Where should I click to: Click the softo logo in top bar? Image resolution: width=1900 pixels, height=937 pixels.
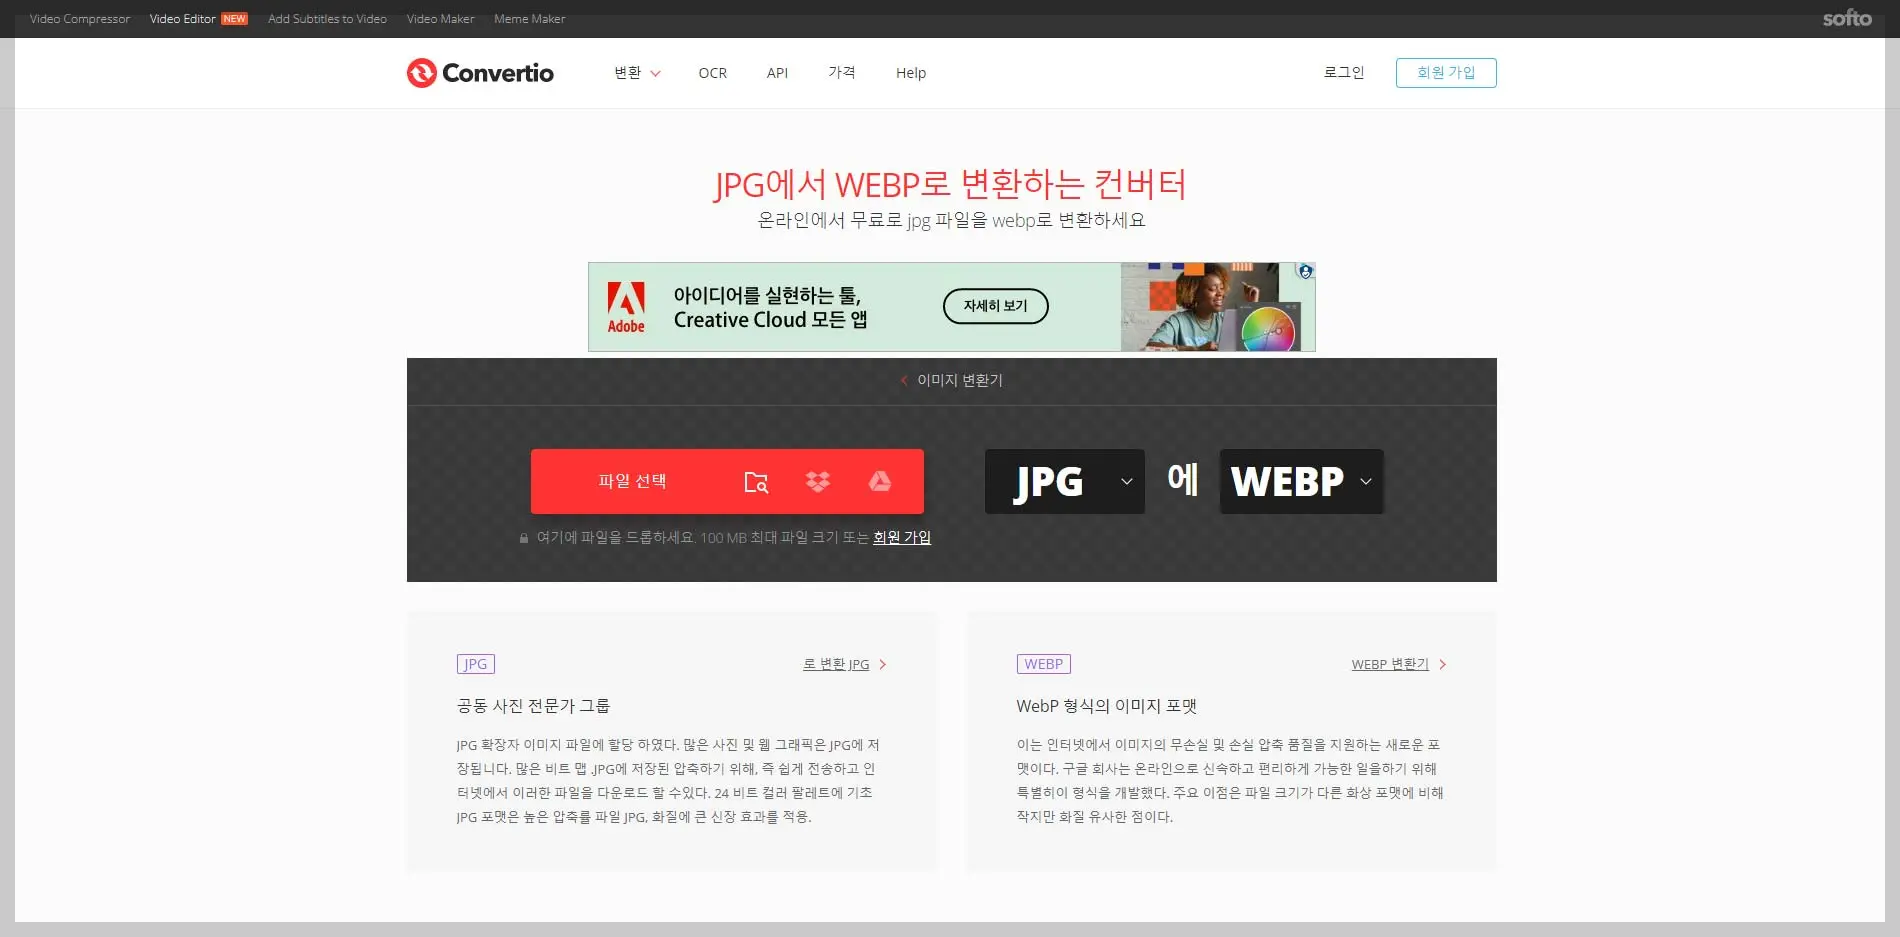(x=1847, y=18)
